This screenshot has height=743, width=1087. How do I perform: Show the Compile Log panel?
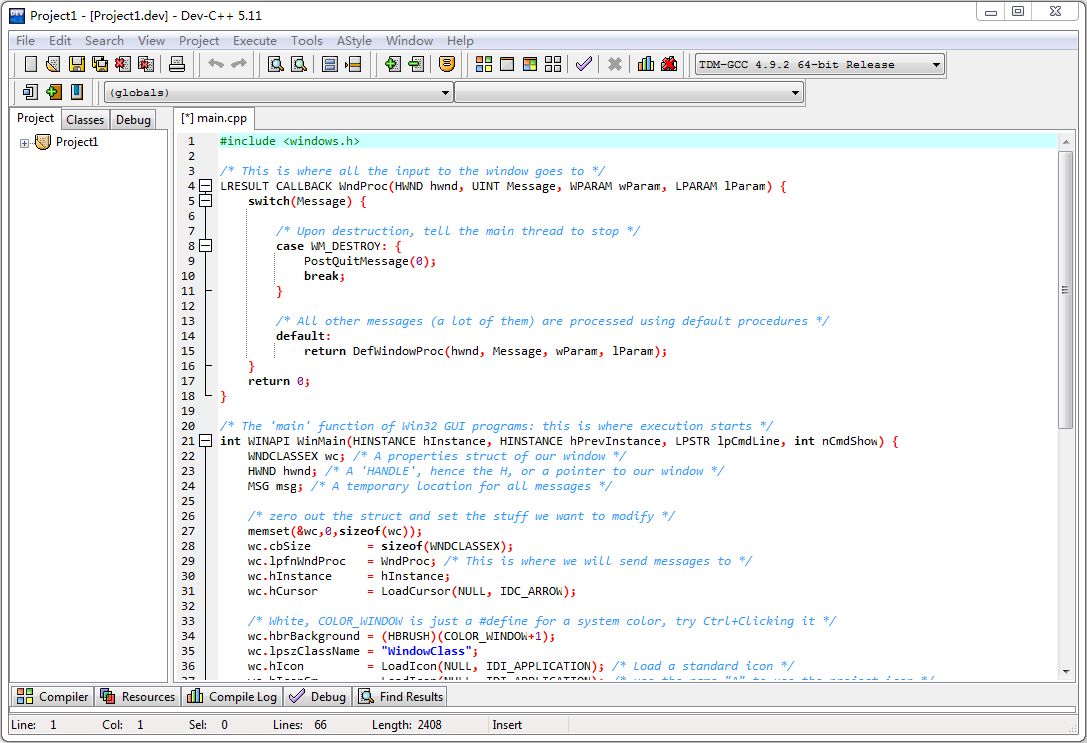pyautogui.click(x=231, y=696)
